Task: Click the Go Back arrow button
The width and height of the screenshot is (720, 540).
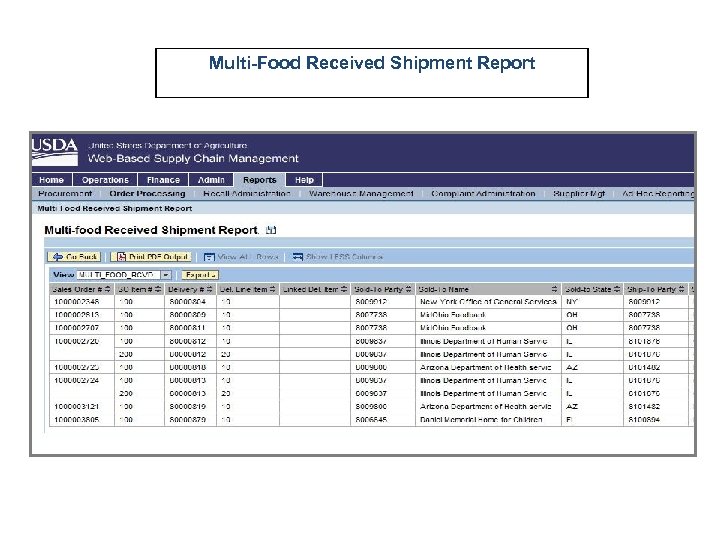Action: click(x=74, y=257)
